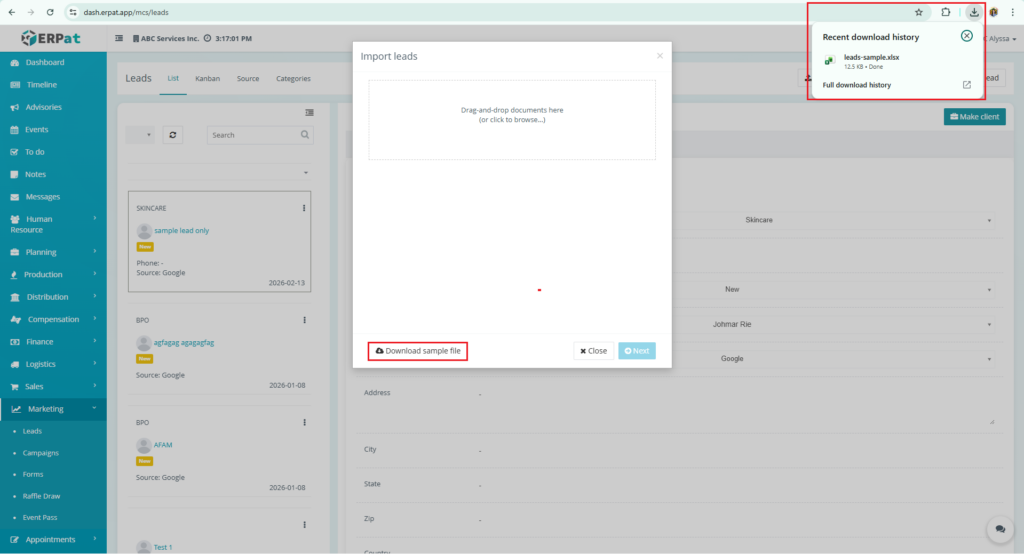Open the Chrome extensions puzzle icon
The height and width of the screenshot is (554, 1024).
tap(945, 12)
